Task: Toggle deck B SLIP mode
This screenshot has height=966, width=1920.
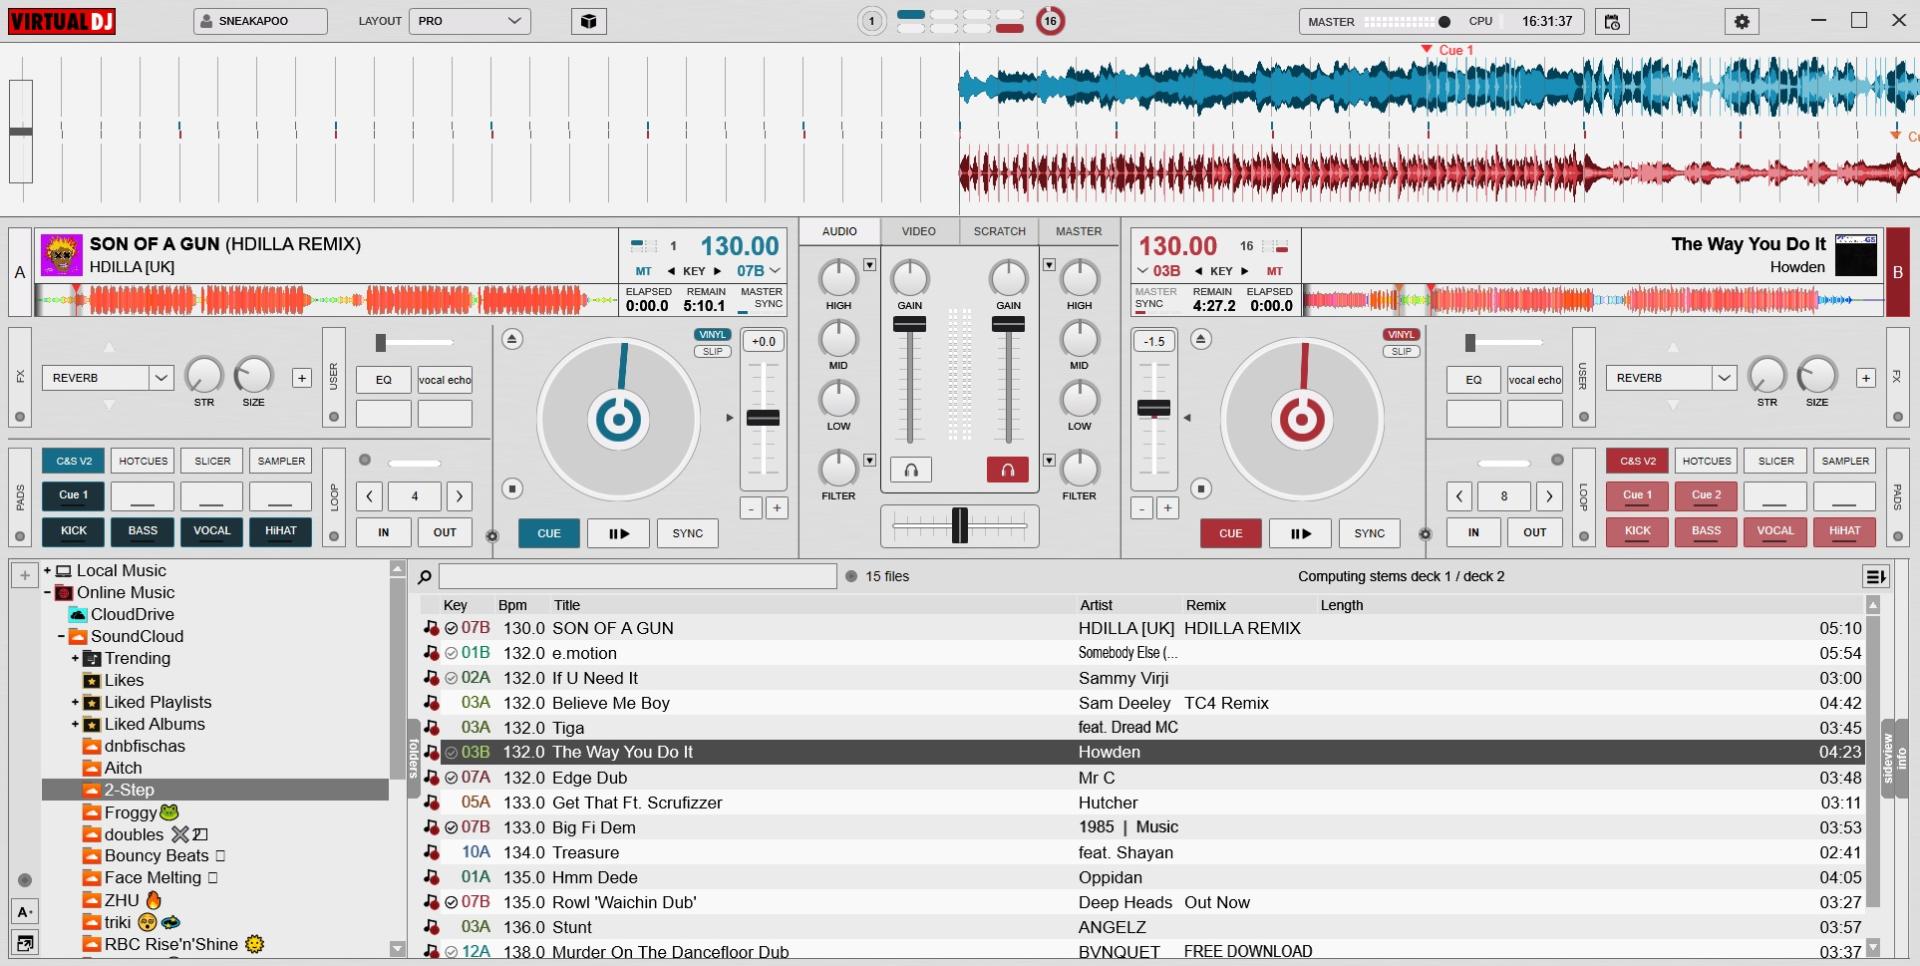Action: click(1401, 351)
